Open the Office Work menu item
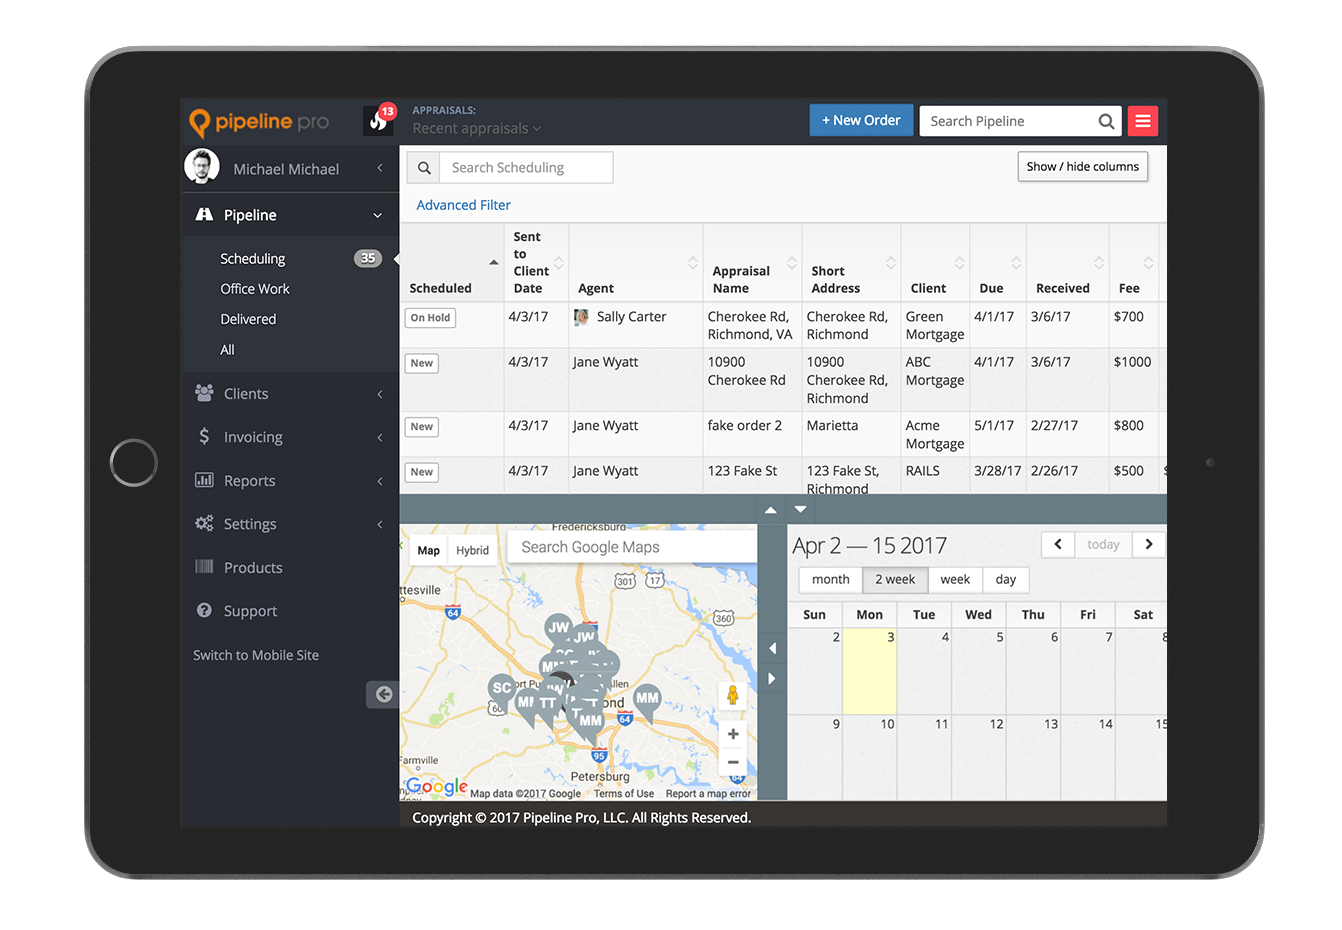The width and height of the screenshot is (1342, 930). tap(255, 288)
